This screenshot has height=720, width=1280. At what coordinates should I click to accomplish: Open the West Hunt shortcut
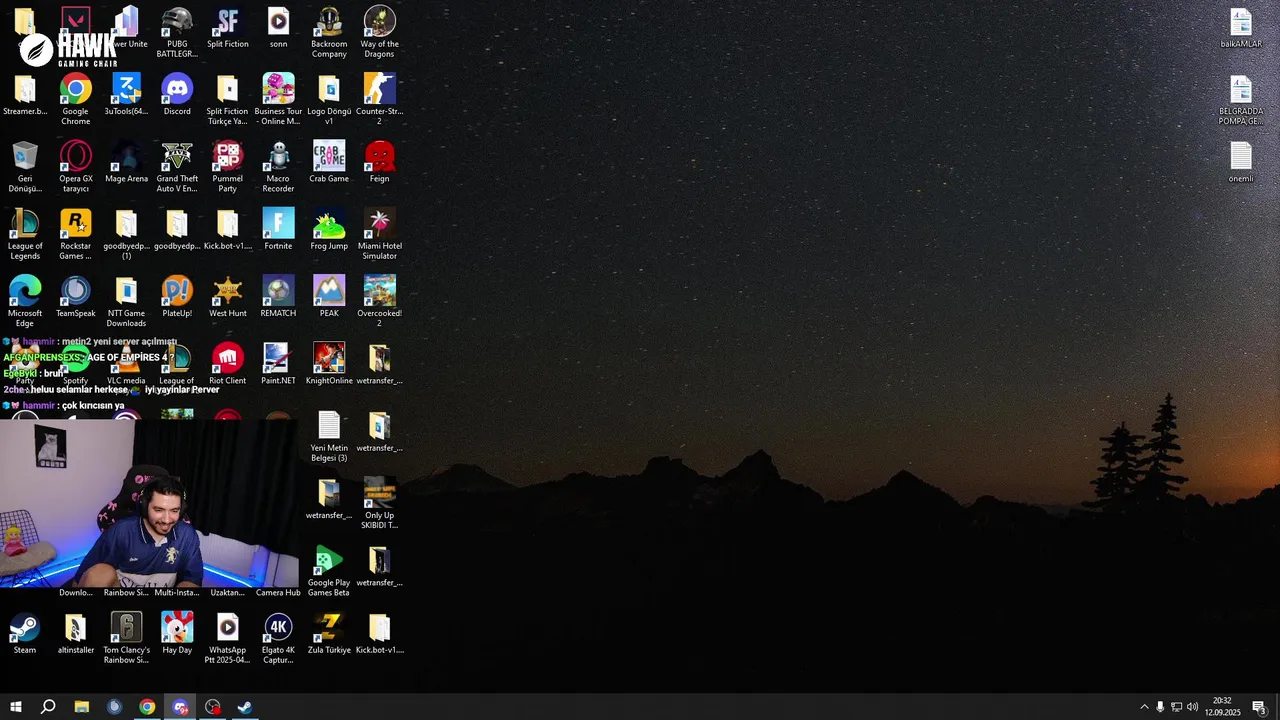[x=228, y=297]
